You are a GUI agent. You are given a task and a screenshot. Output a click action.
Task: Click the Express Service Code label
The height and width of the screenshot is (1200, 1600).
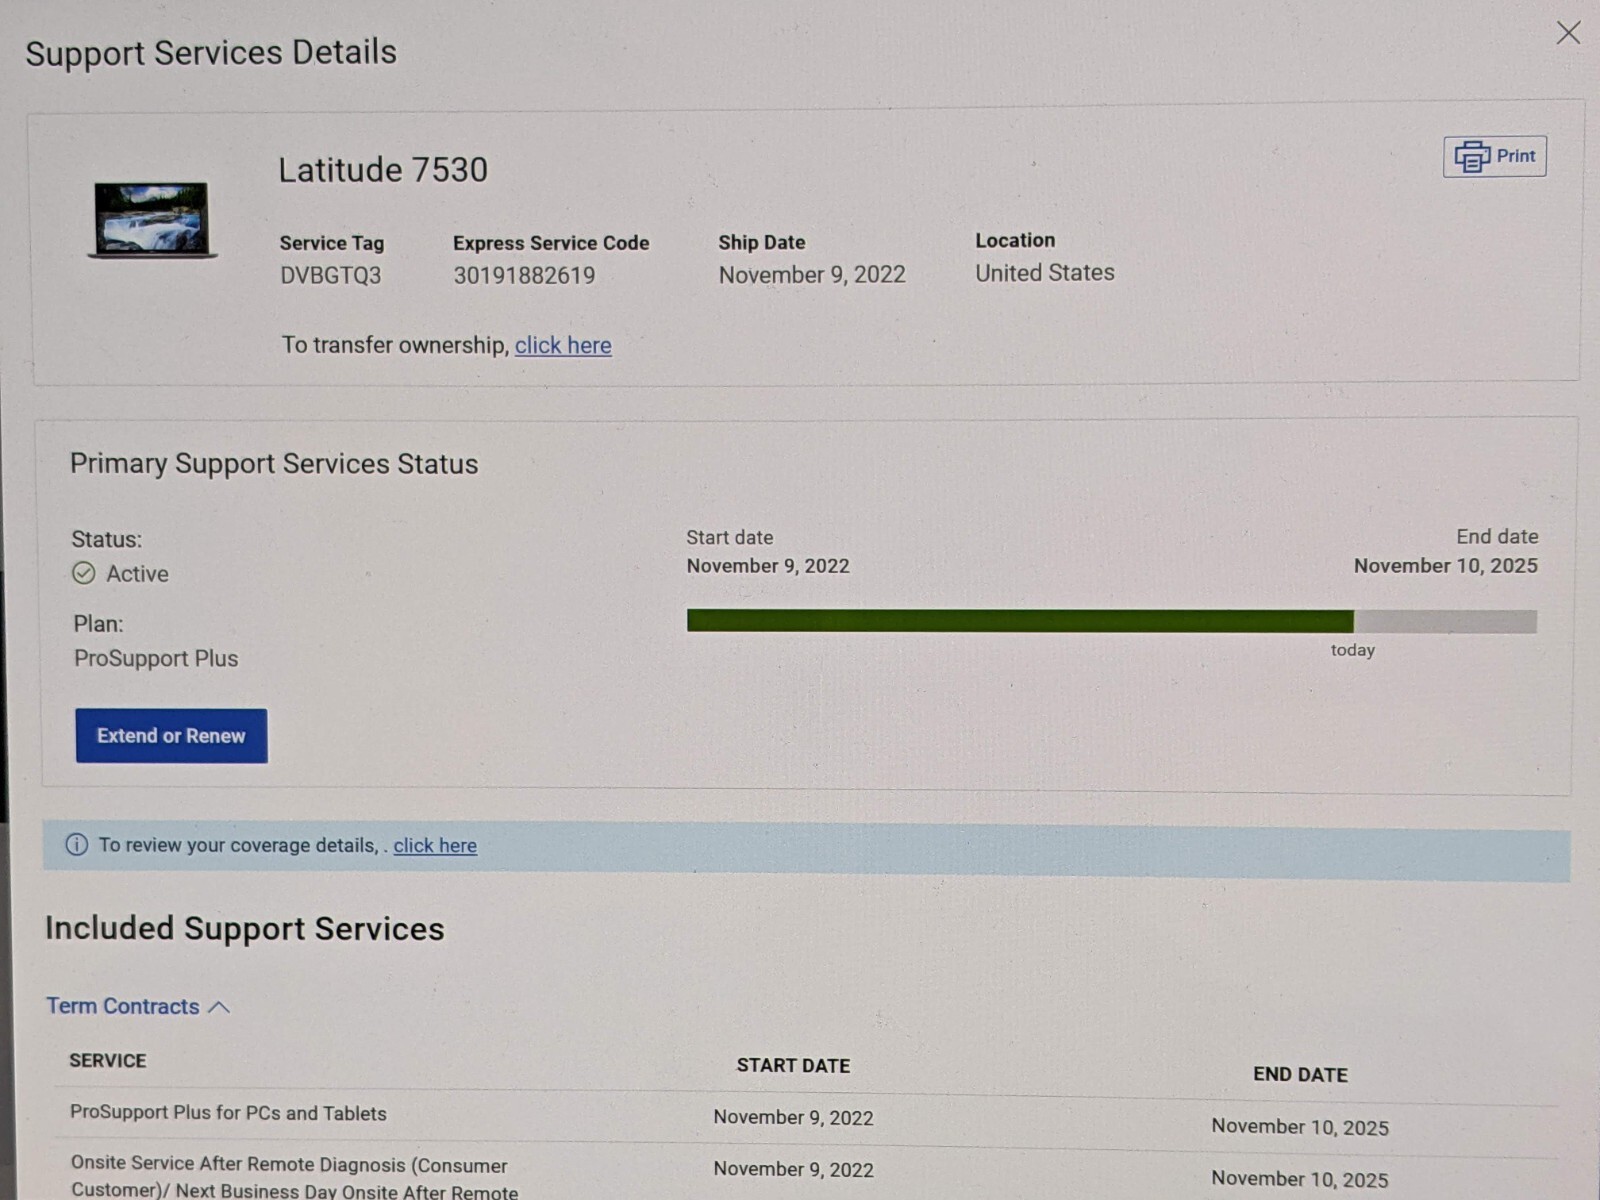pos(551,243)
